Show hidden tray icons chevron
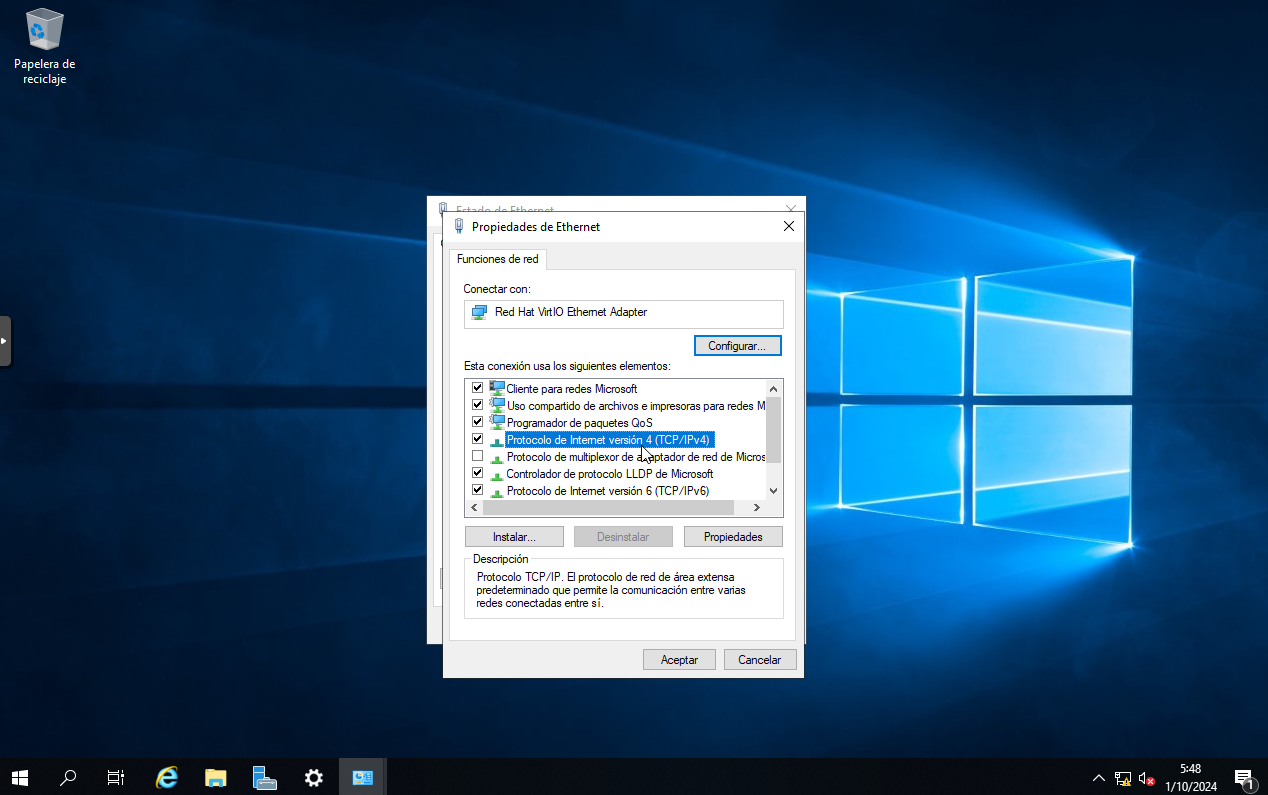 pos(1099,778)
